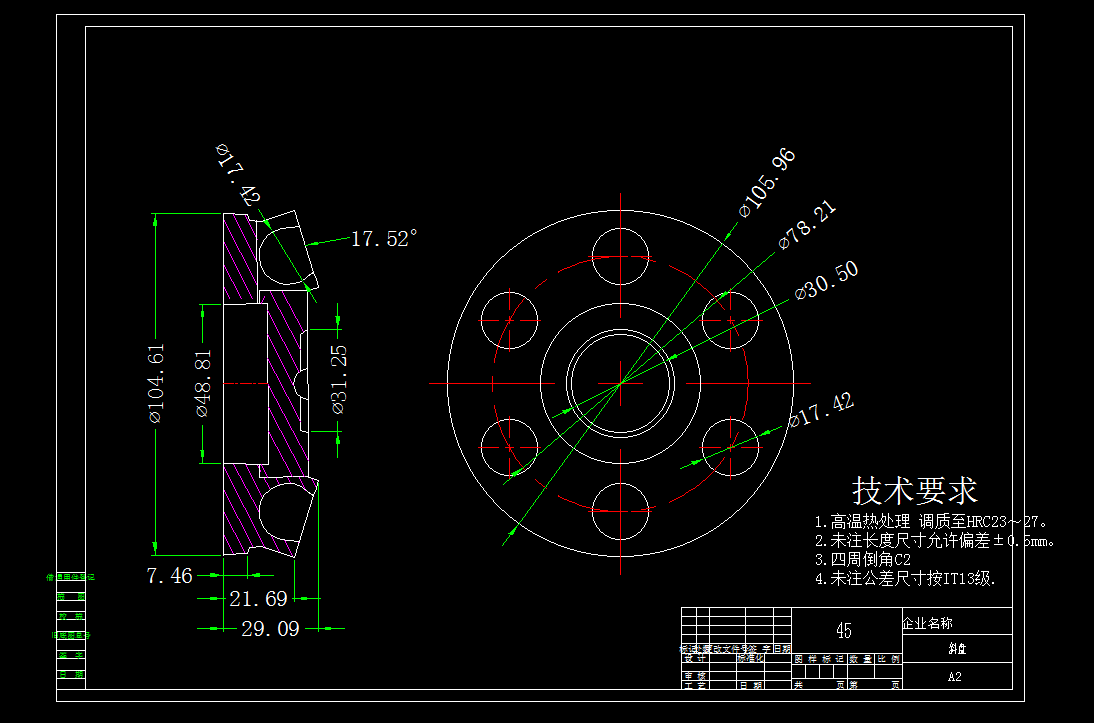Click the material value 45 in title block
The width and height of the screenshot is (1094, 723).
click(x=844, y=631)
